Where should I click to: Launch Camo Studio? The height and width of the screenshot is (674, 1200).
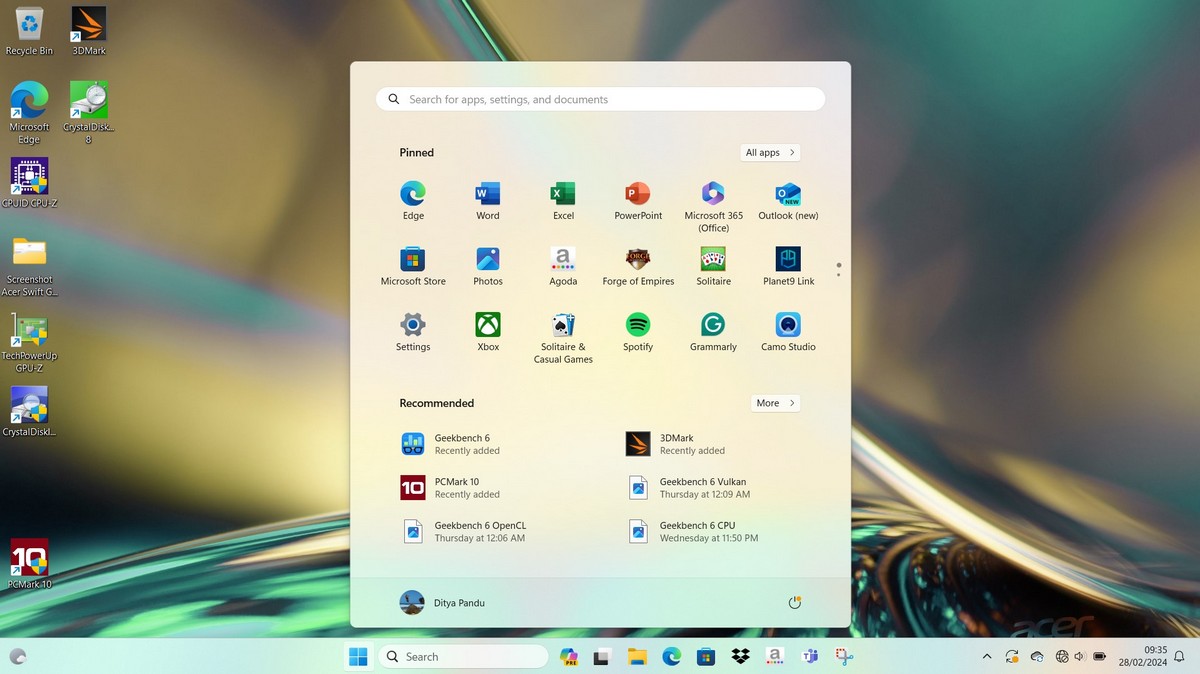pyautogui.click(x=788, y=333)
